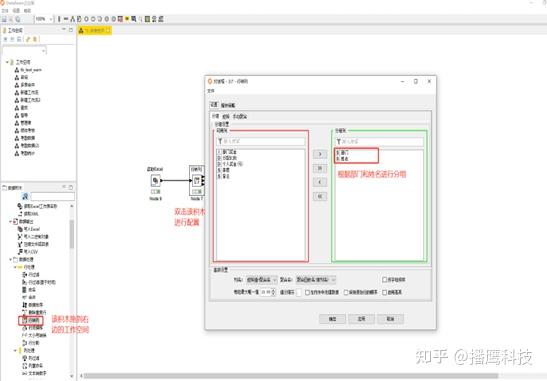The width and height of the screenshot is (547, 381).
Task: Click the last icon of the main toolbar
Action: (161, 19)
